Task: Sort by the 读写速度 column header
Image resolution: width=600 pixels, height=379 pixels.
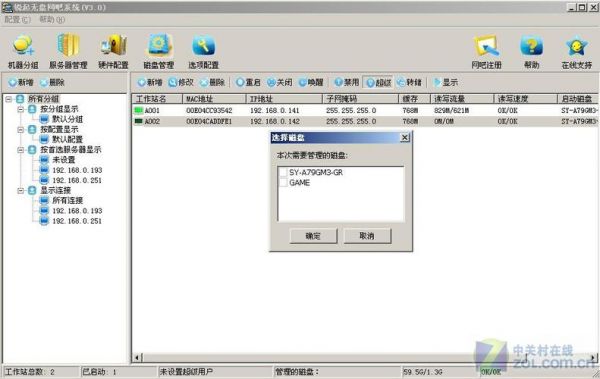Action: pyautogui.click(x=526, y=99)
